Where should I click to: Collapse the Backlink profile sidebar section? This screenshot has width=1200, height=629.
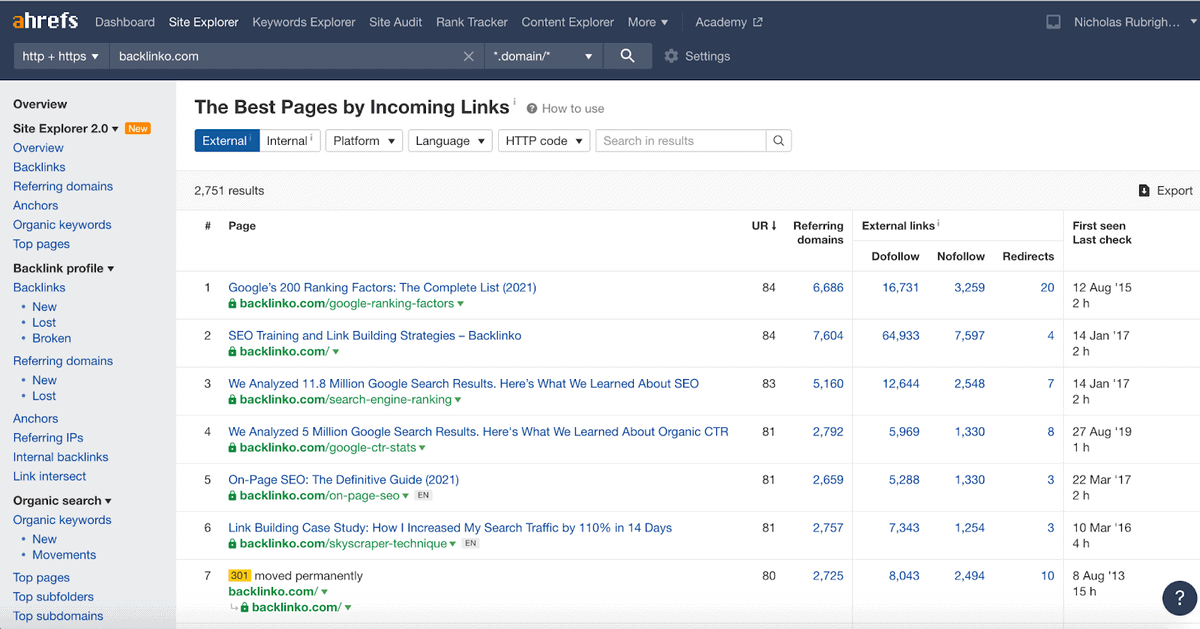63,268
